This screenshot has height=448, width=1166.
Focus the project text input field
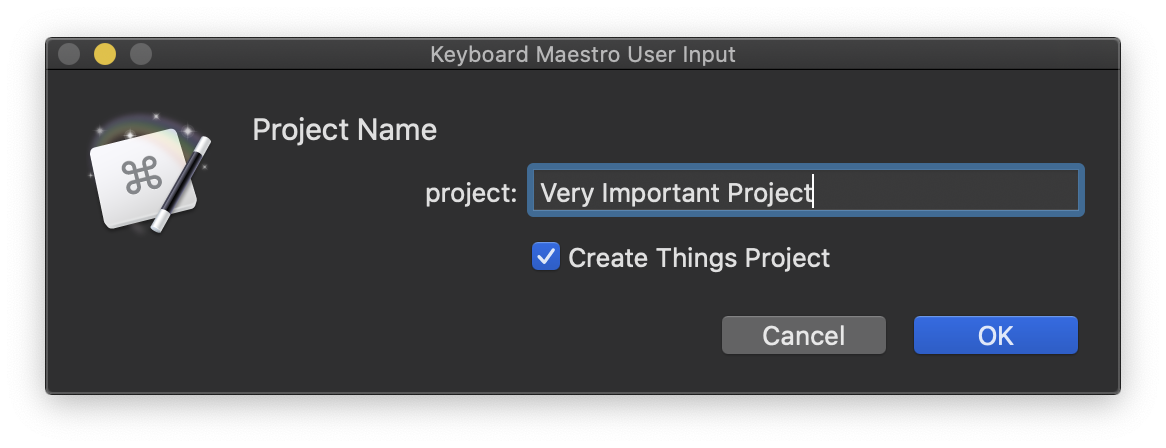[805, 191]
